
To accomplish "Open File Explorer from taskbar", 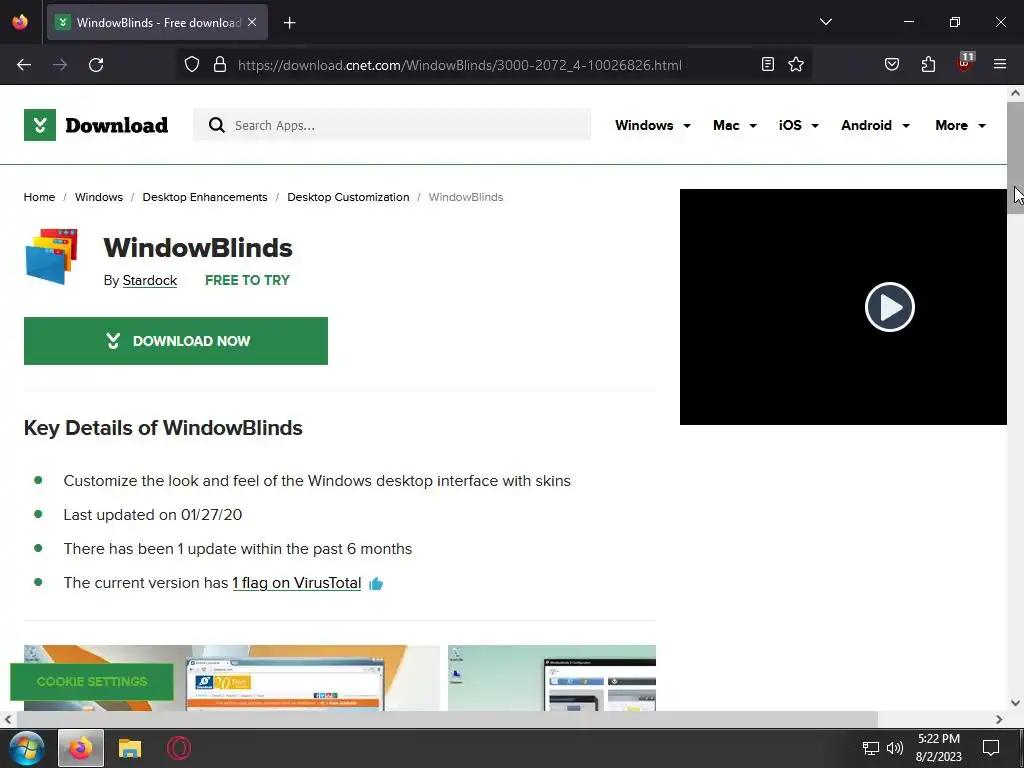I will 130,748.
